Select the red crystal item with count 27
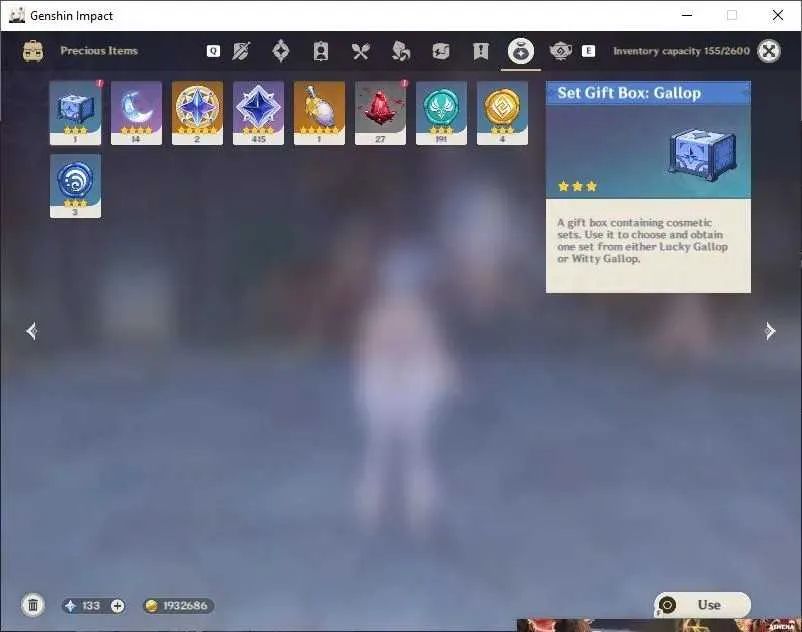The height and width of the screenshot is (632, 802). pos(380,112)
